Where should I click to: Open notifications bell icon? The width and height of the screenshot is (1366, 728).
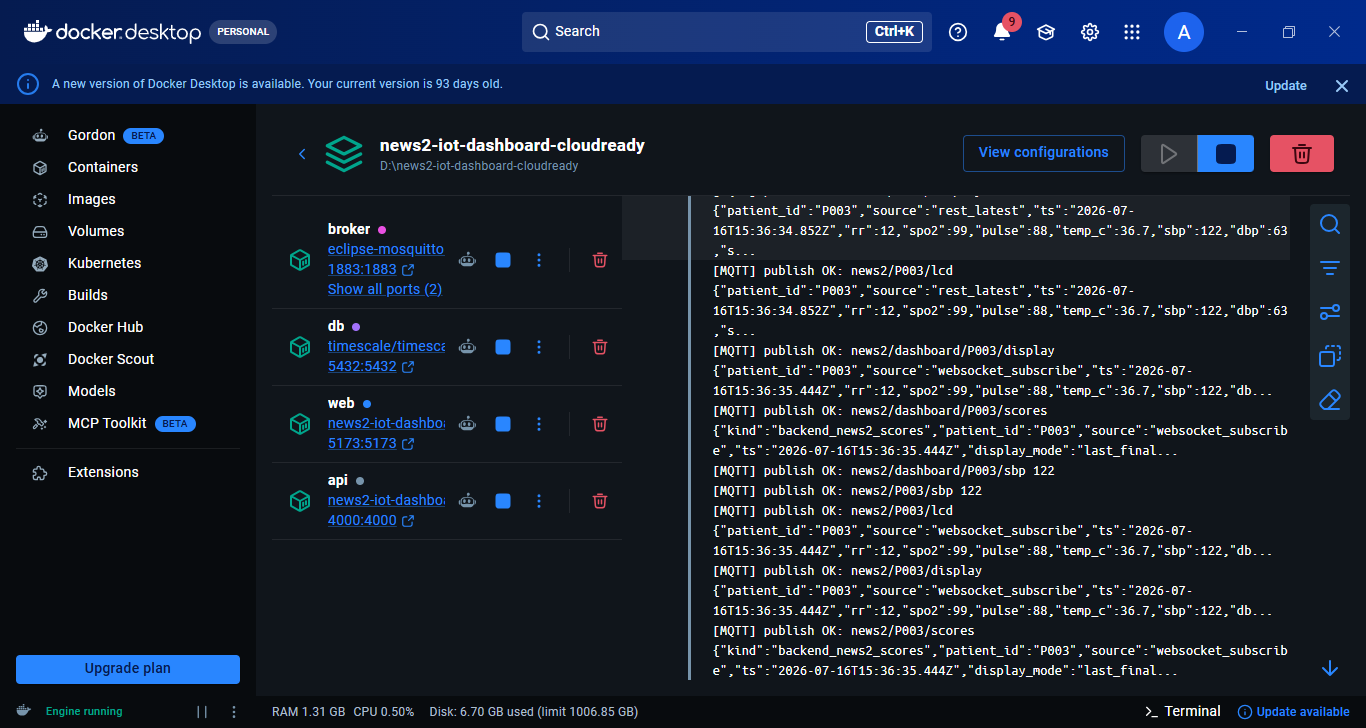(x=1002, y=32)
